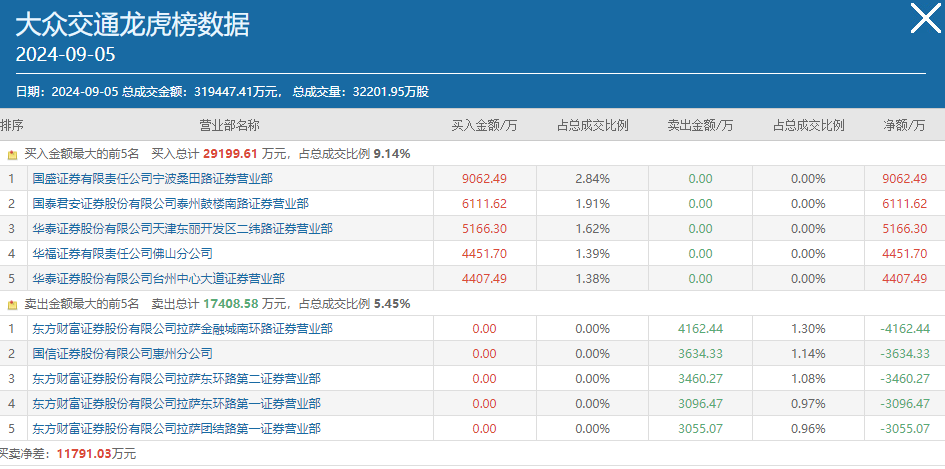This screenshot has height=469, width=945.
Task: Click net amount -3634.33
Action: click(905, 354)
